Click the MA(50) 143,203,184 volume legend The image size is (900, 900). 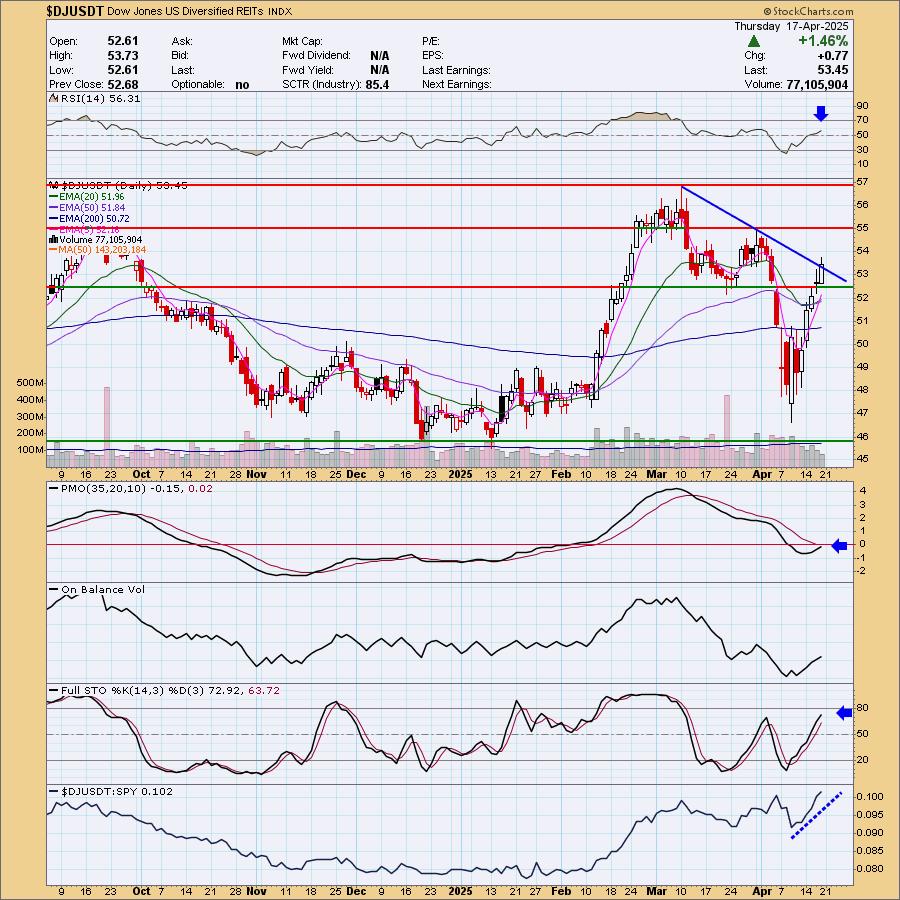[x=98, y=250]
